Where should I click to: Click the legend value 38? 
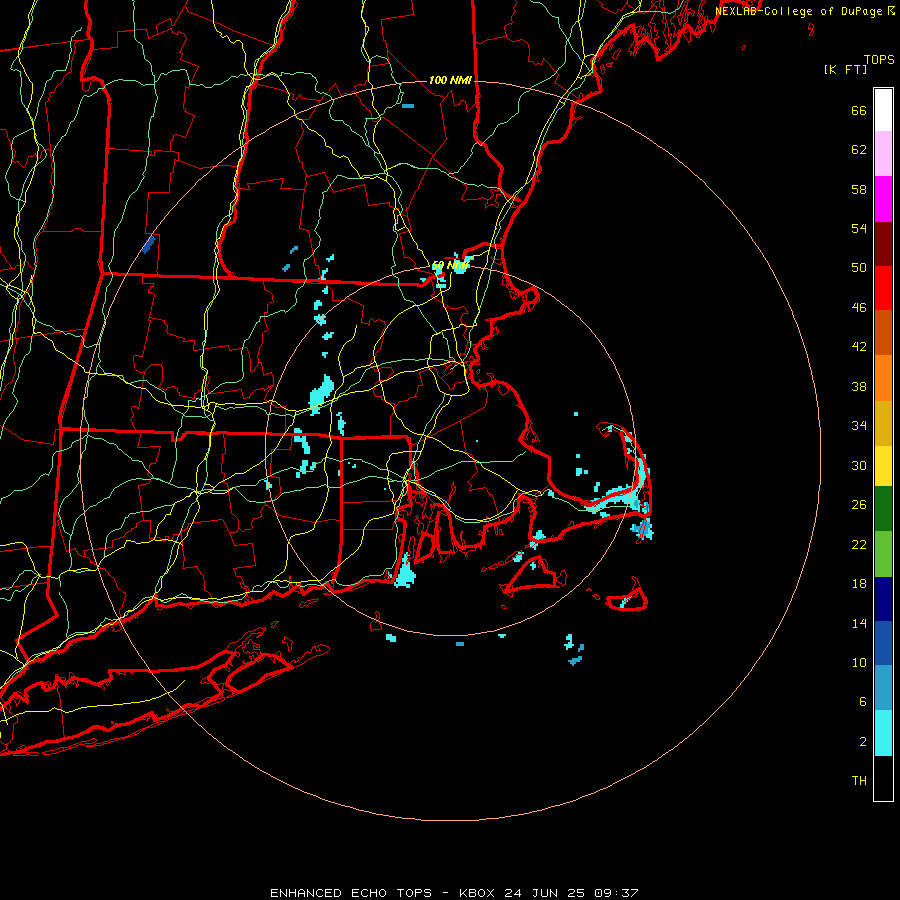click(859, 386)
